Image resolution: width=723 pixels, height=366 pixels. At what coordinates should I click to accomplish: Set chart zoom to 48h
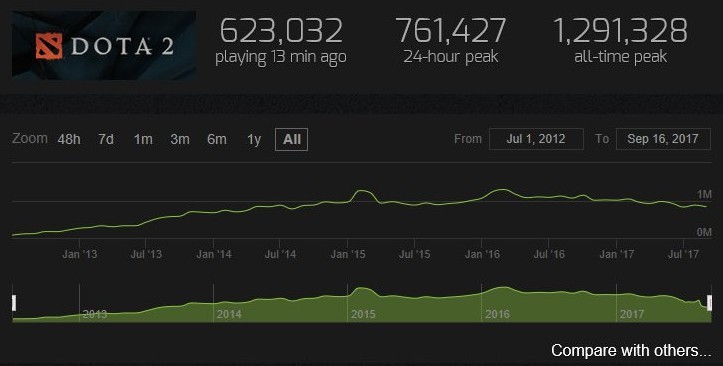coord(69,139)
